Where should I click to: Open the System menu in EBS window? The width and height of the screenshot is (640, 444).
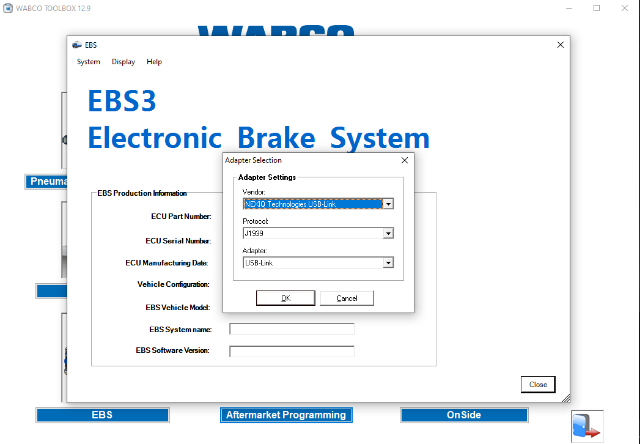[x=88, y=62]
